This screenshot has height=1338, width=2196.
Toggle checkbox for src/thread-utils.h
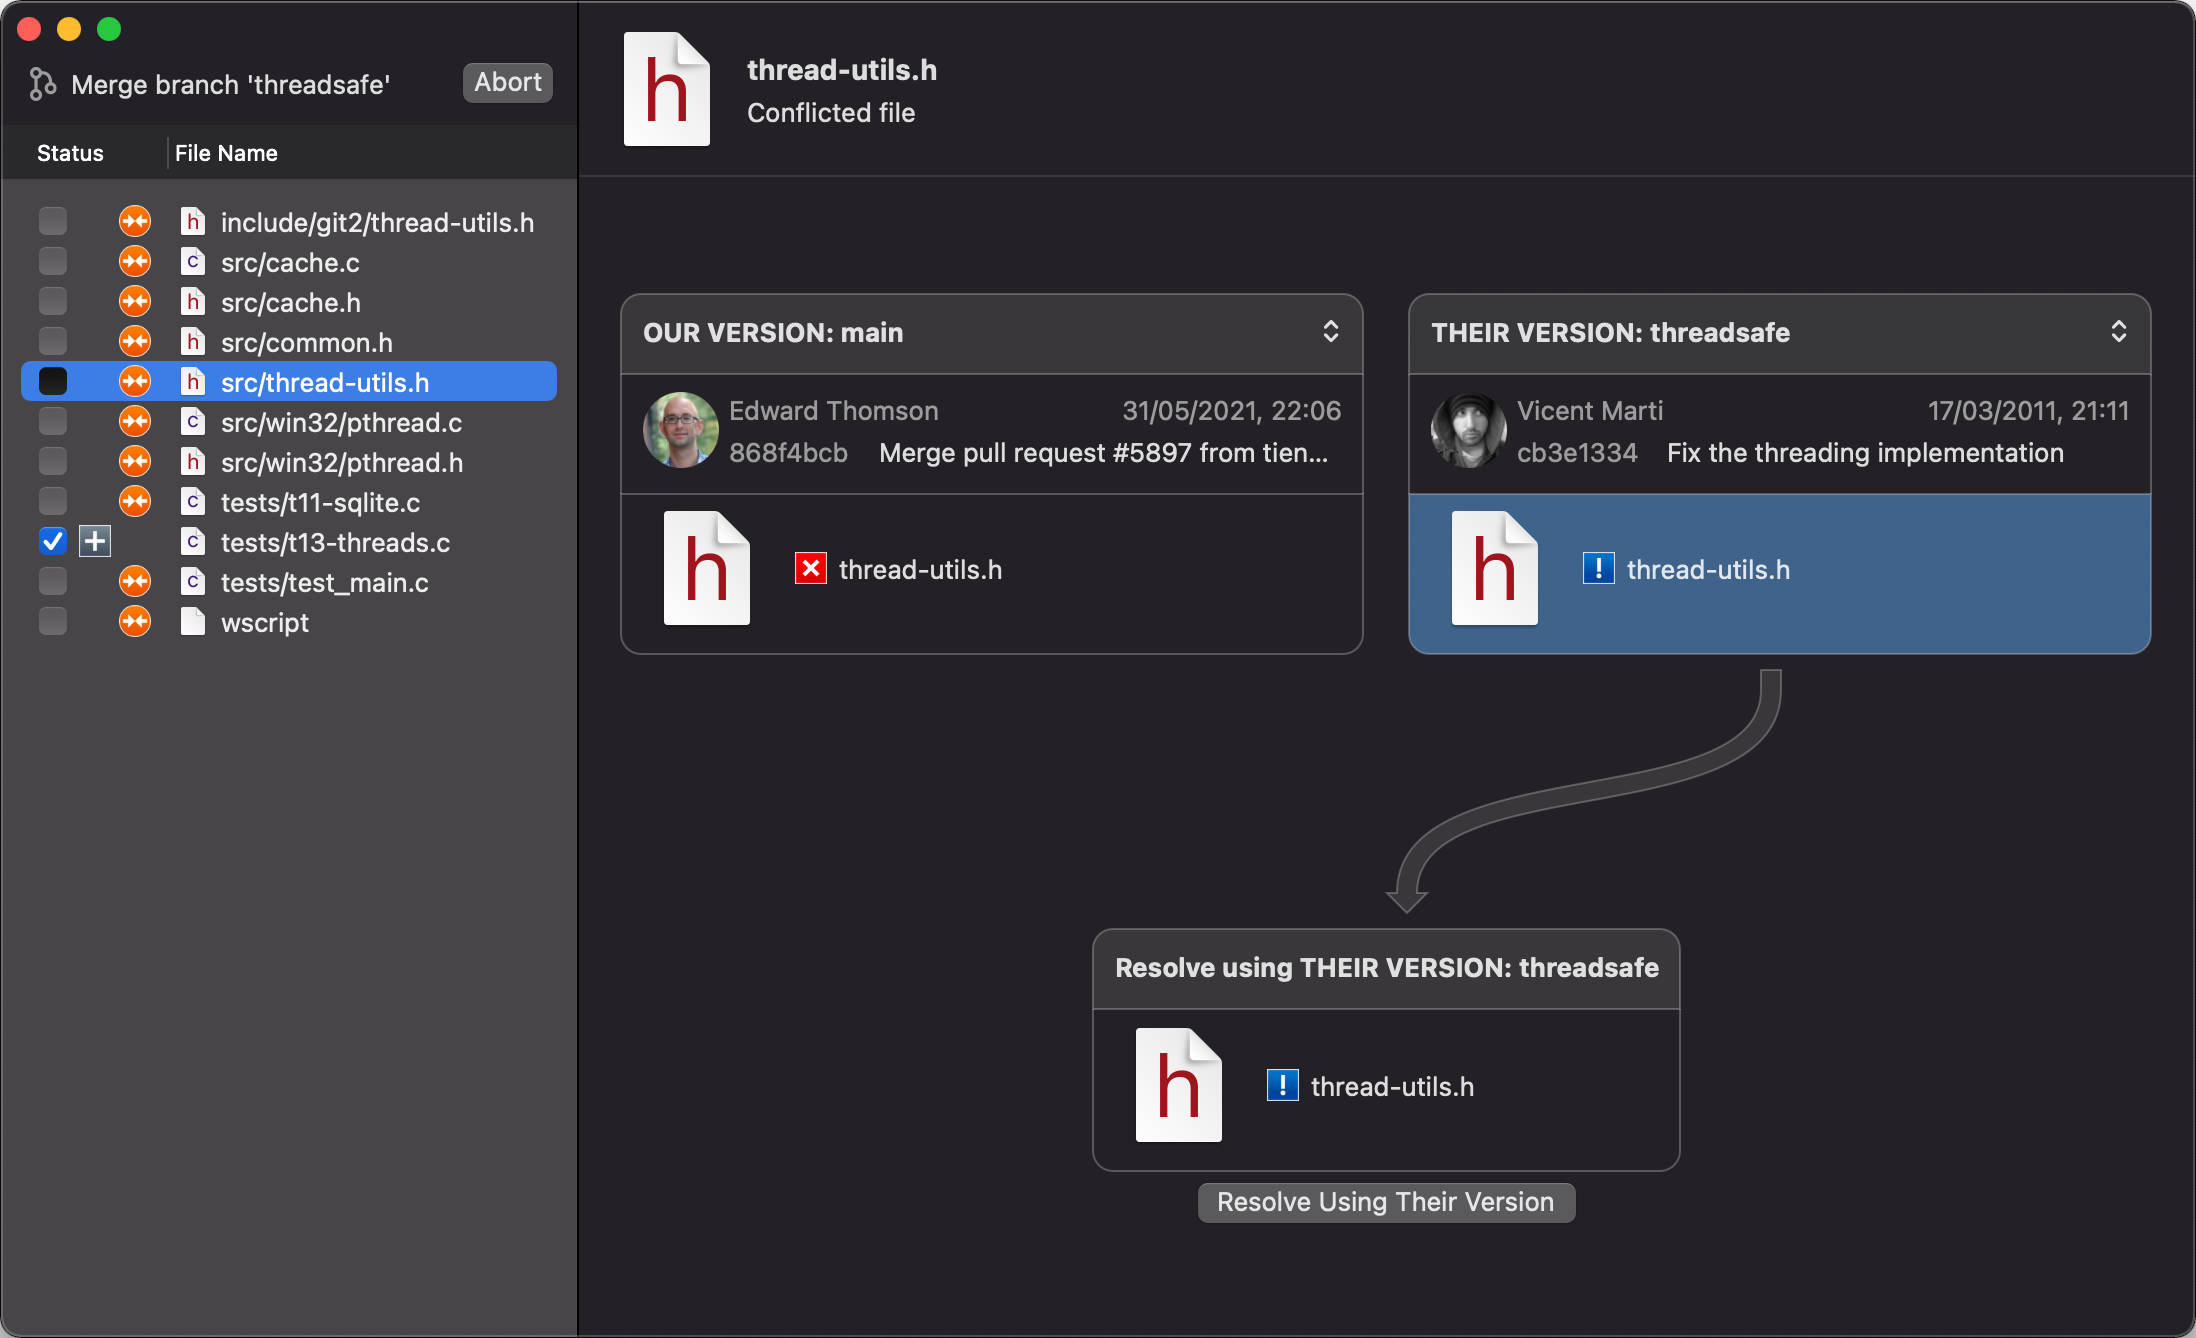pyautogui.click(x=53, y=381)
